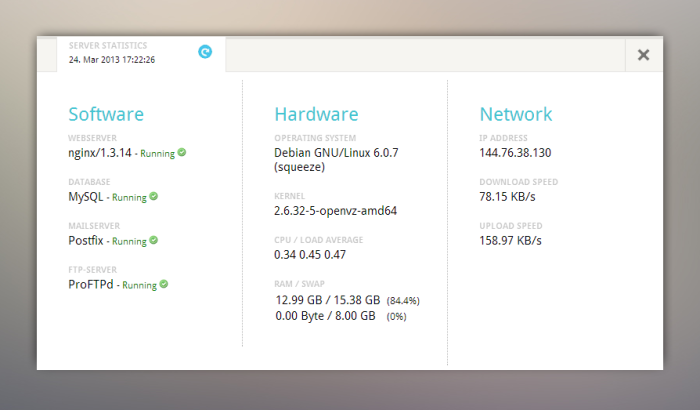Click the KERNEL label
The height and width of the screenshot is (410, 700).
click(290, 196)
